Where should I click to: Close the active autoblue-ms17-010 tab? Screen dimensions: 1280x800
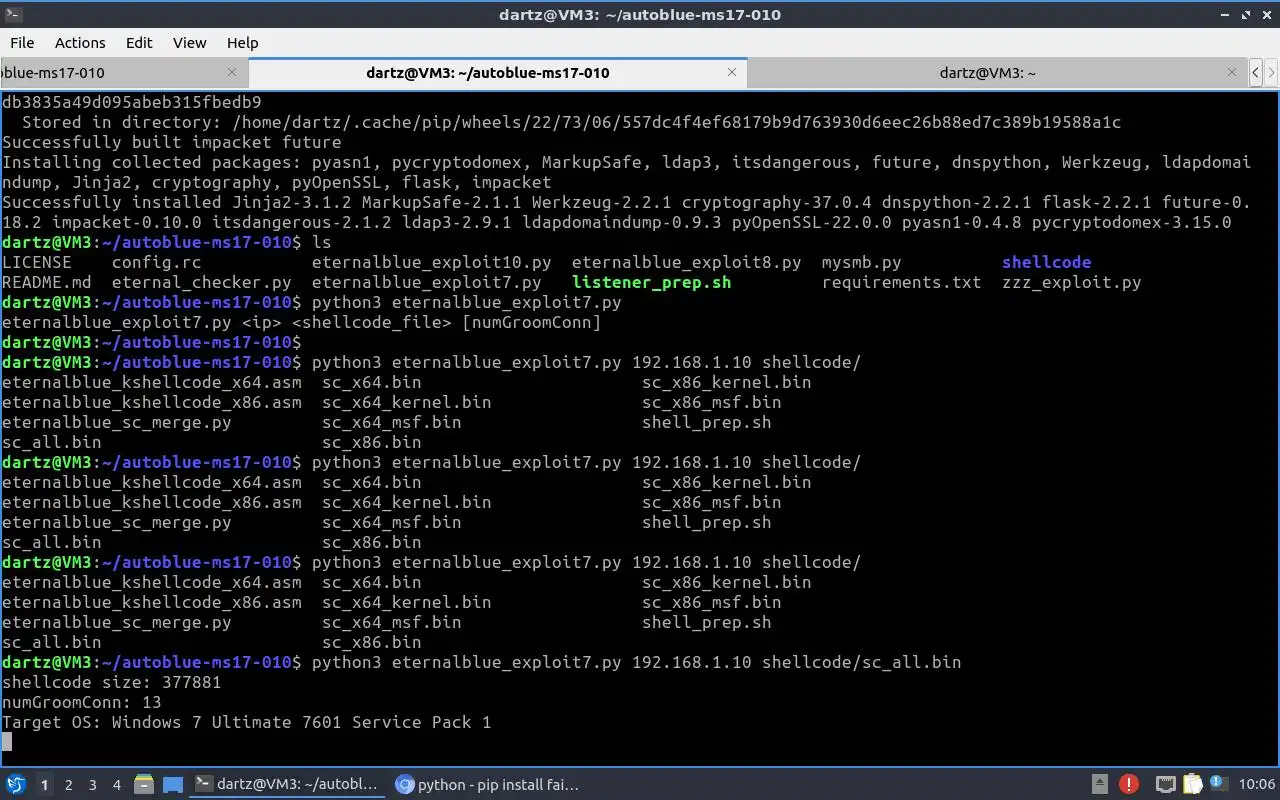tap(732, 72)
